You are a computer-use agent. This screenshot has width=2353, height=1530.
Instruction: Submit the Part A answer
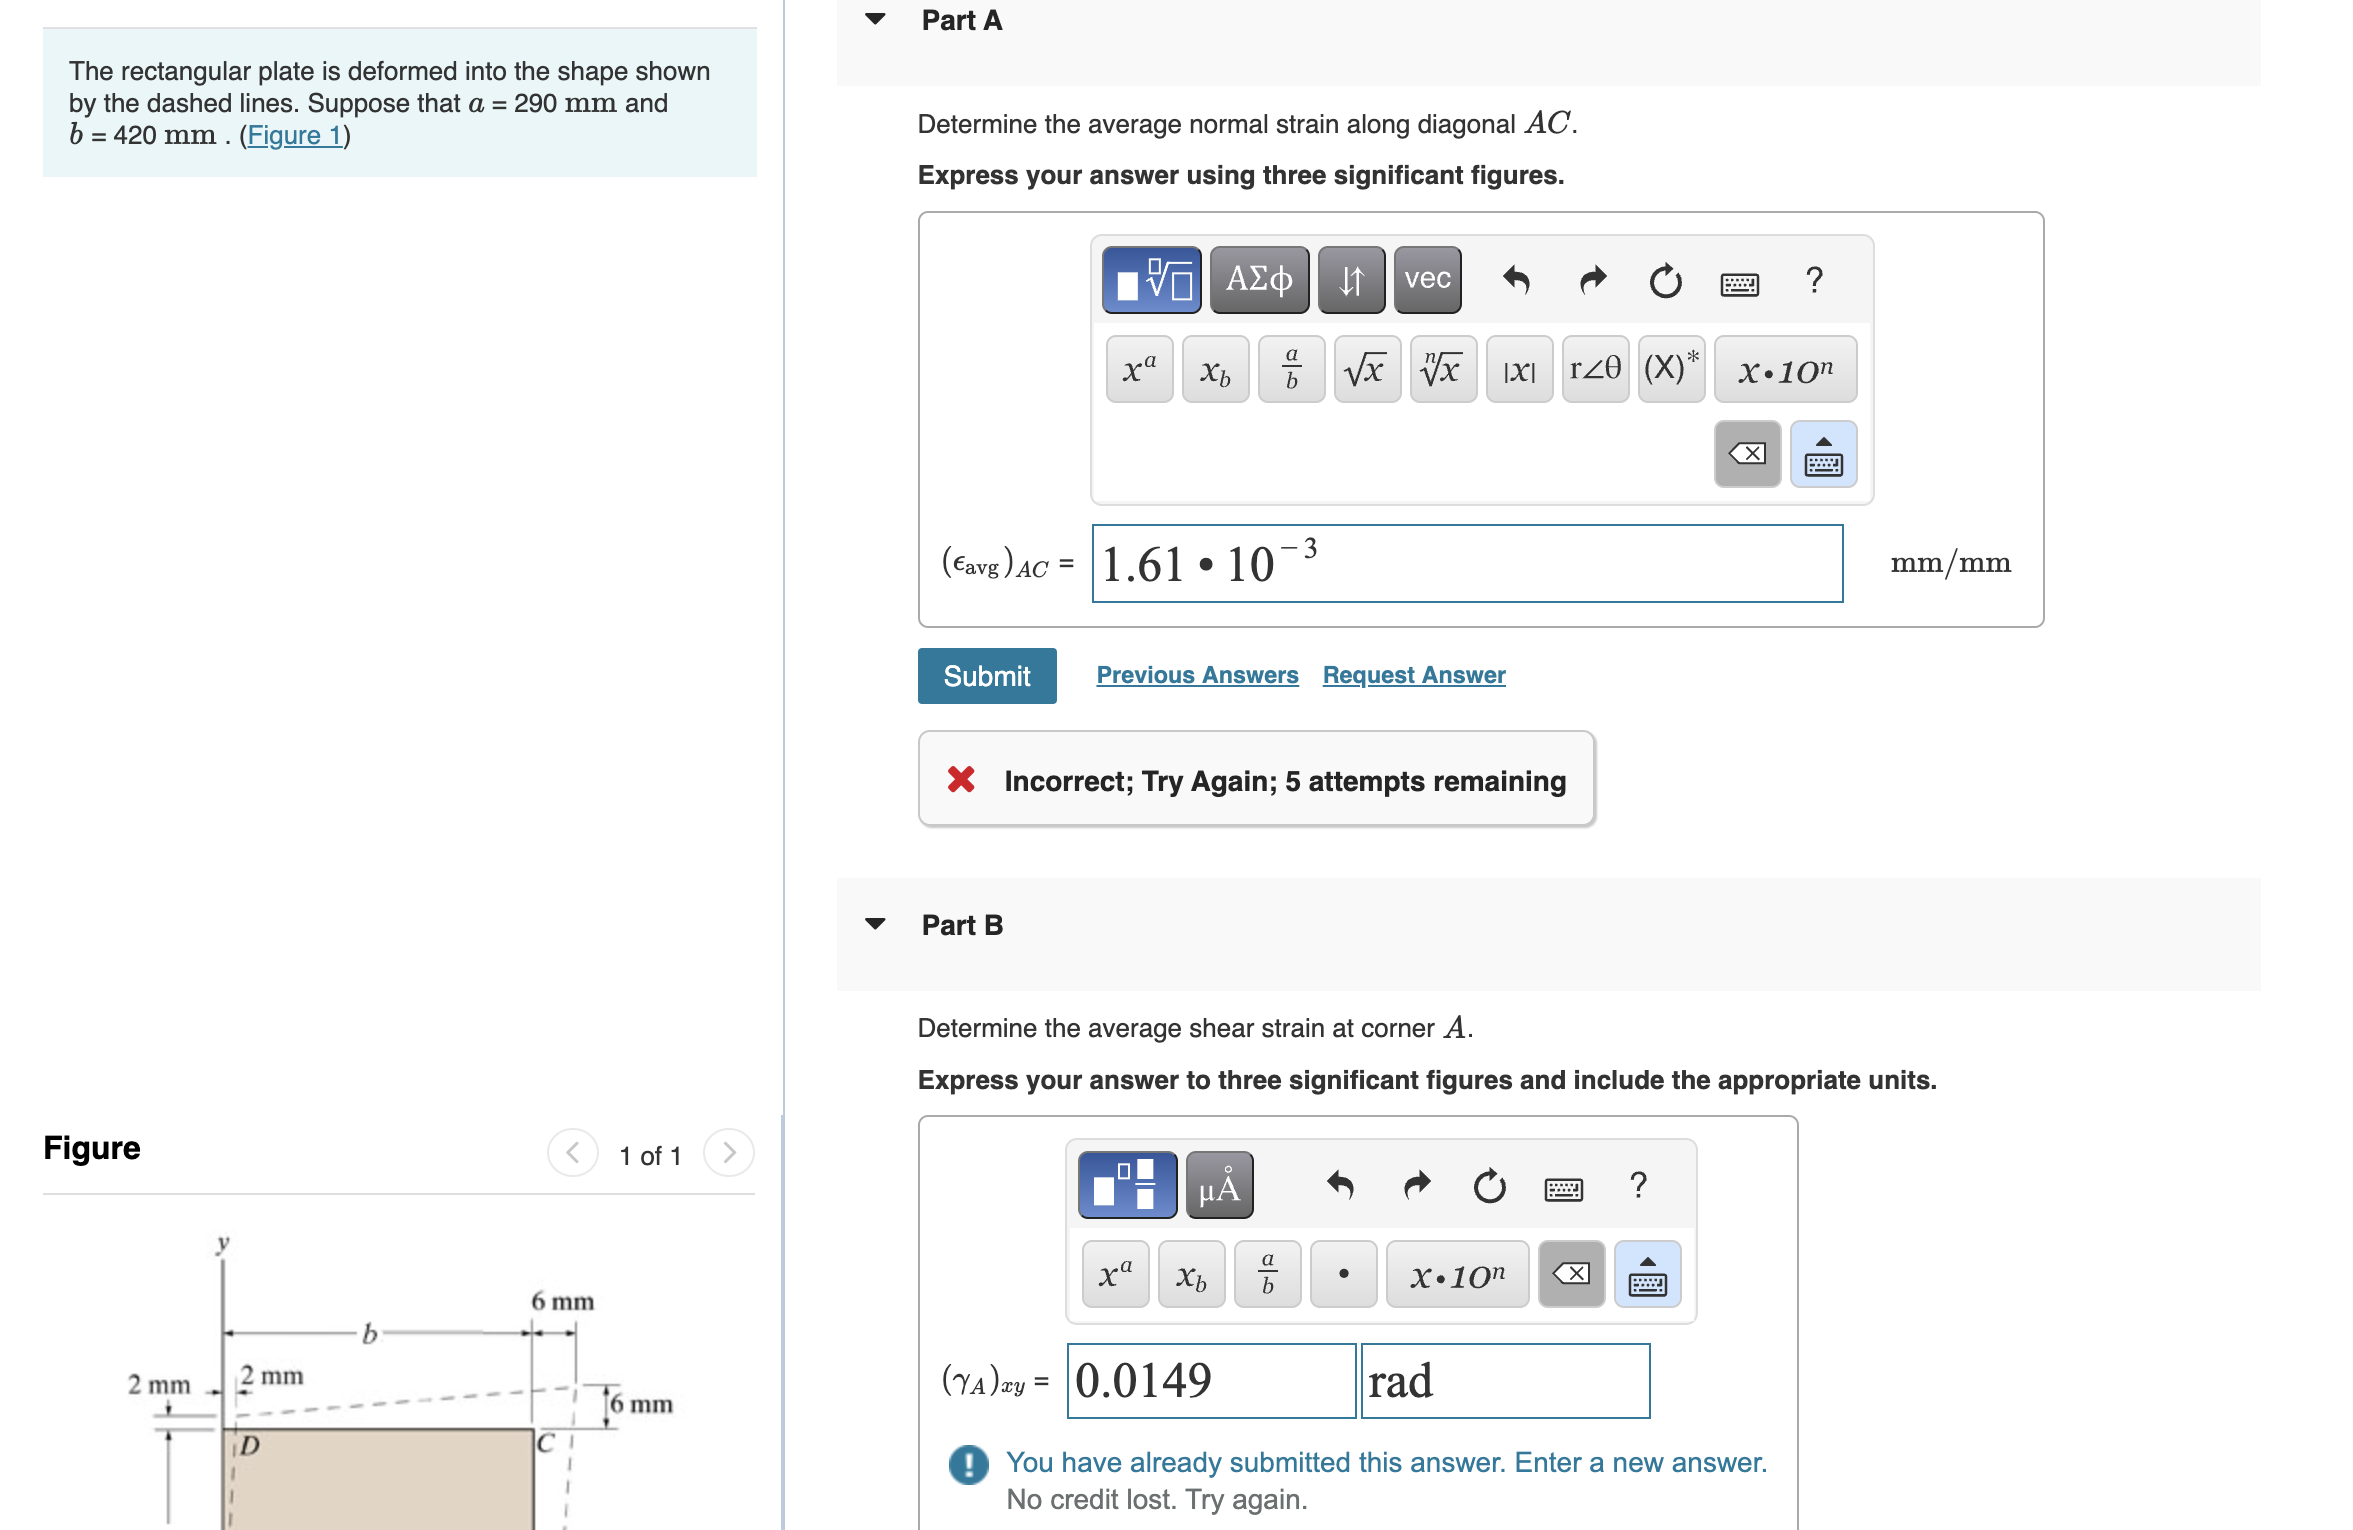[986, 676]
